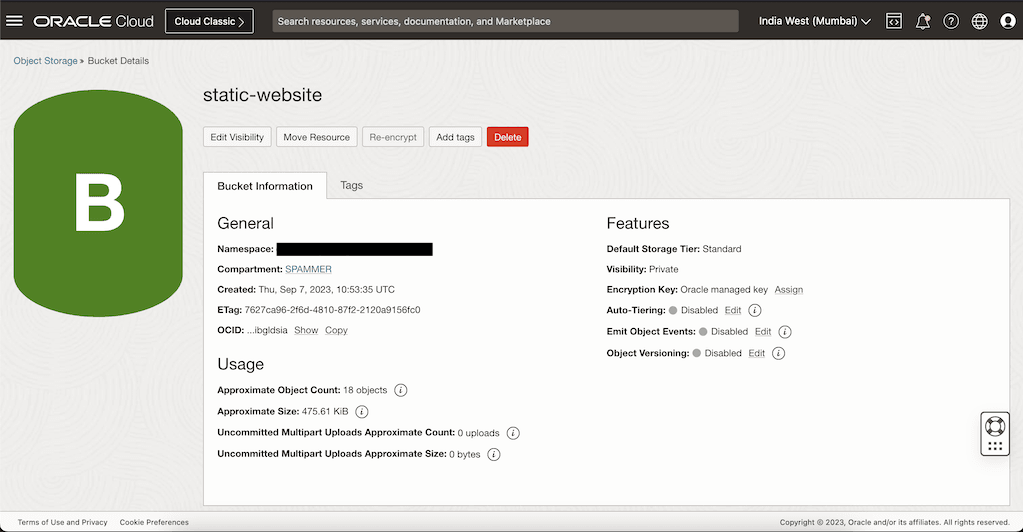Switch to Cloud Classic
Screen dimensions: 1023x532
point(209,21)
